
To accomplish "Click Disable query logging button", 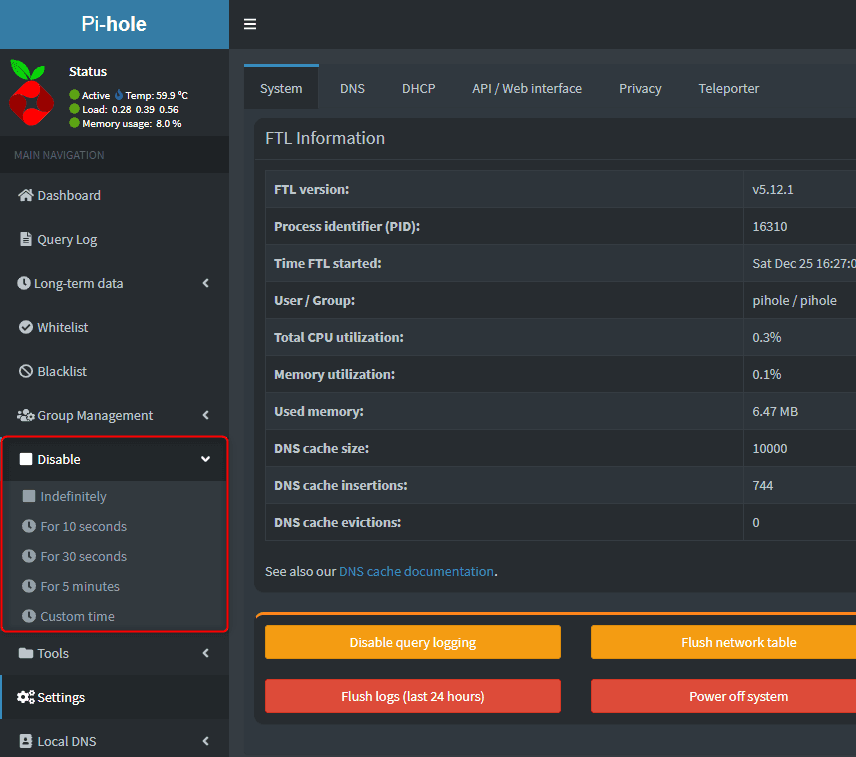I will [x=413, y=642].
